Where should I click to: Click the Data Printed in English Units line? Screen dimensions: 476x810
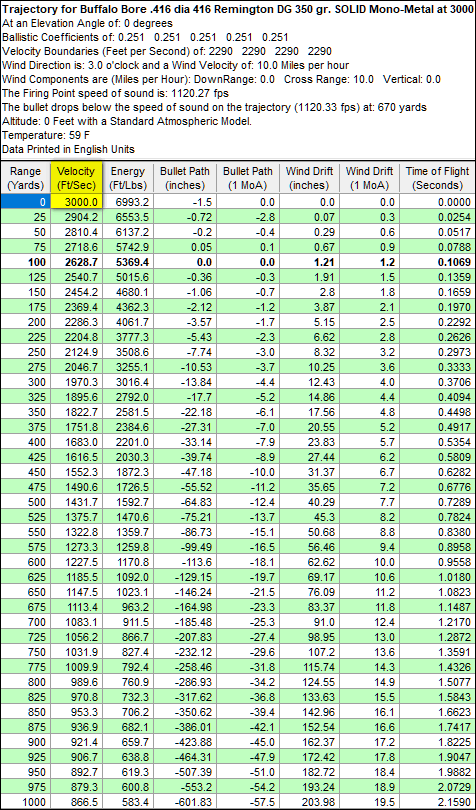tap(68, 149)
